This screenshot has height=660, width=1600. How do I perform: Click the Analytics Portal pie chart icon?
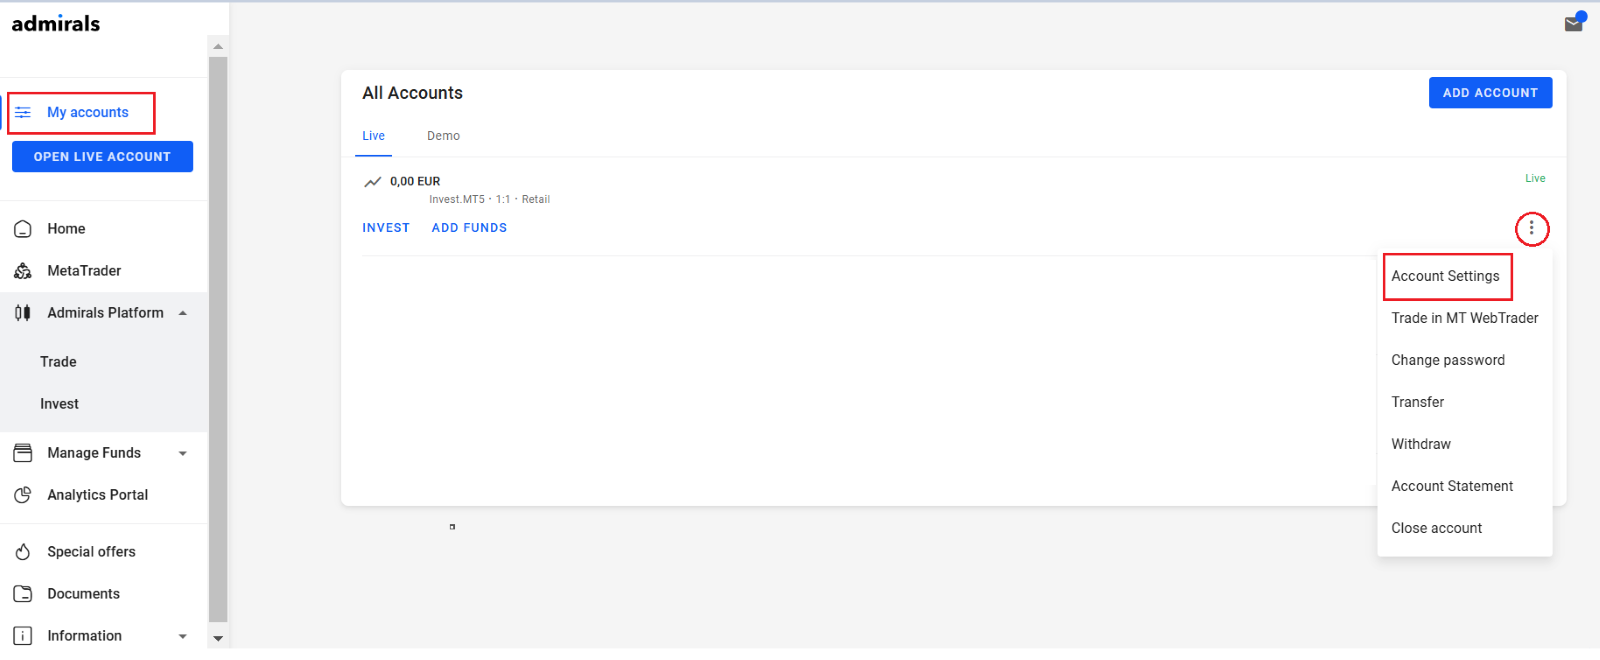(23, 495)
